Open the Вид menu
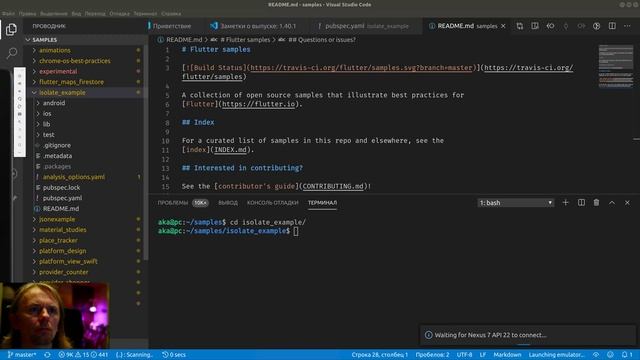The width and height of the screenshot is (640, 360). [76, 13]
